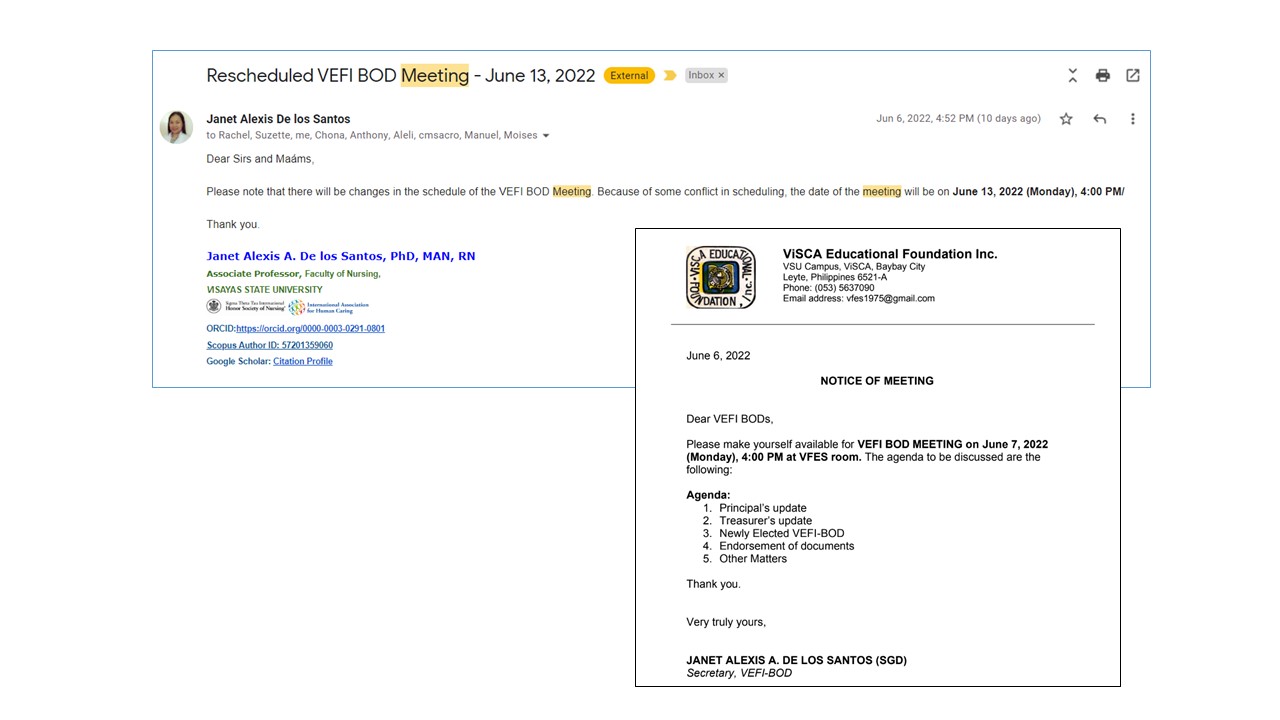Print the rescheduled meeting email
Image resolution: width=1280 pixels, height=720 pixels.
tap(1102, 75)
